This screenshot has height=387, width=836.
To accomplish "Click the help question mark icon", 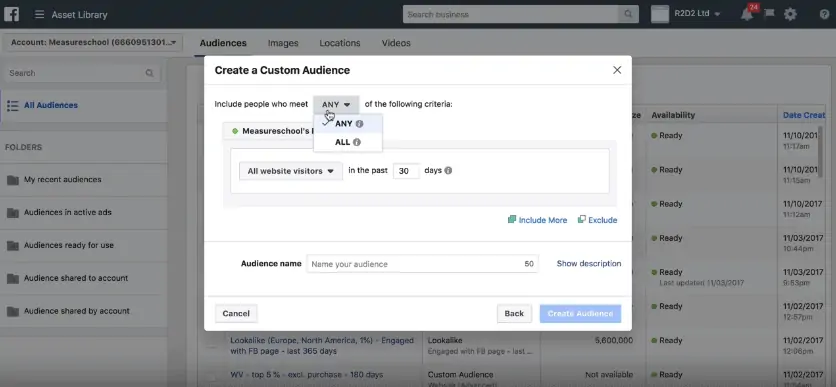I will click(824, 14).
